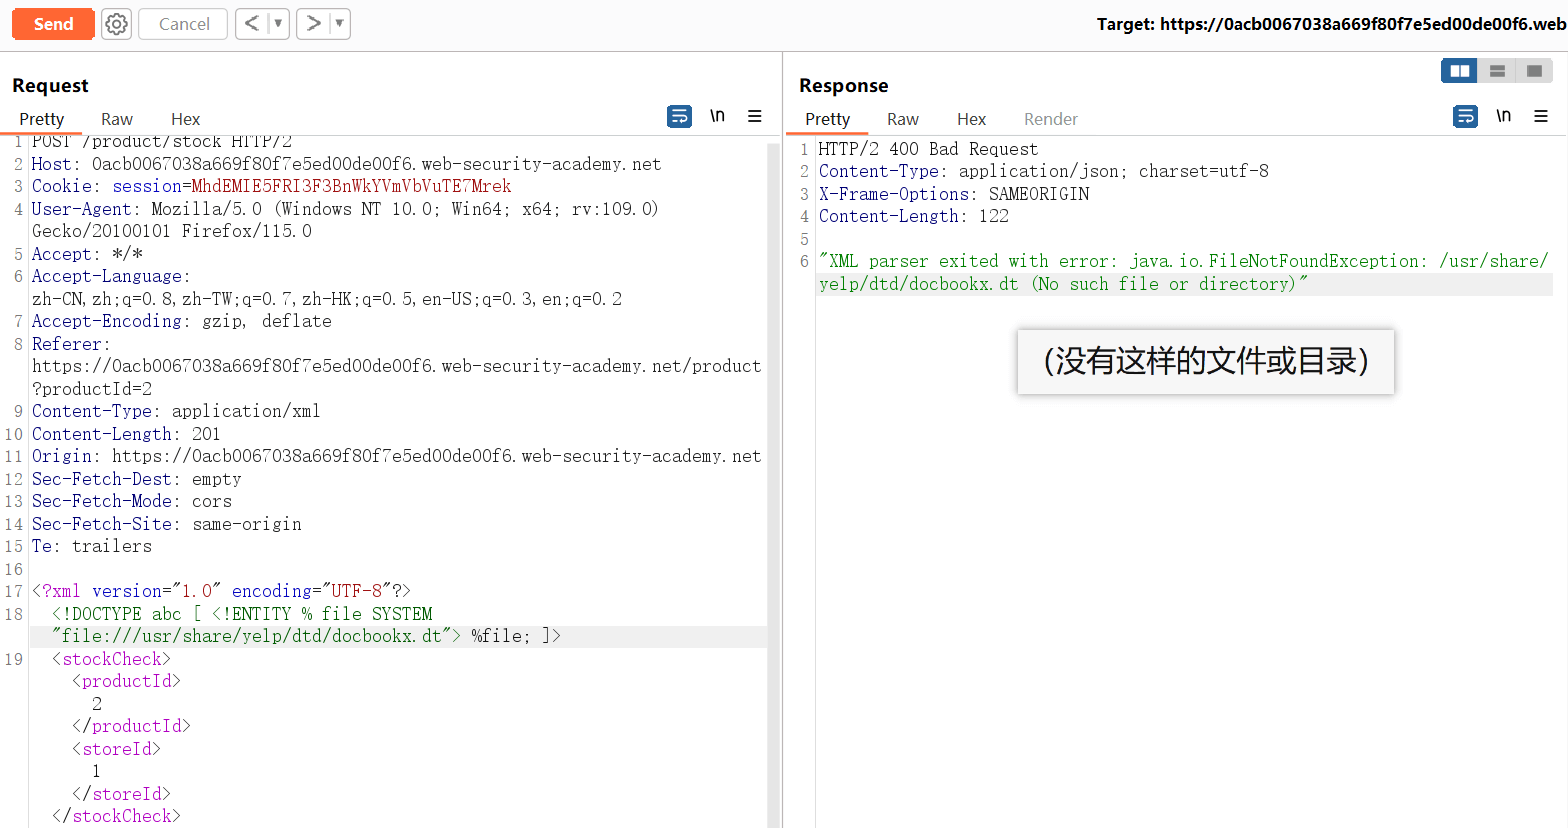Viewport: 1568px width, 828px height.
Task: Click the Send request button
Action: click(53, 24)
